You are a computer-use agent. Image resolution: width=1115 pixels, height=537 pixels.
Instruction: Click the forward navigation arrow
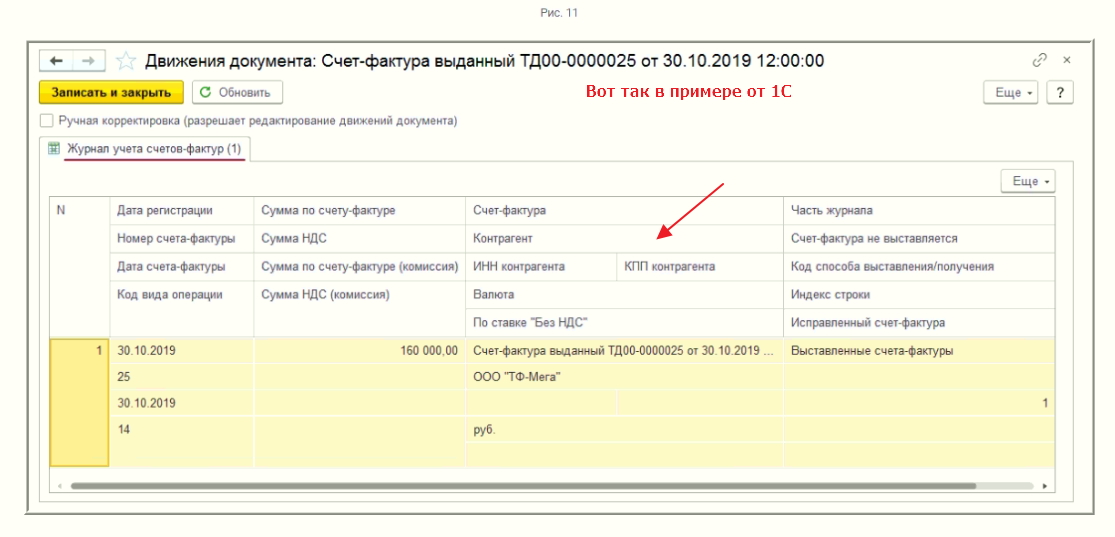click(x=88, y=61)
